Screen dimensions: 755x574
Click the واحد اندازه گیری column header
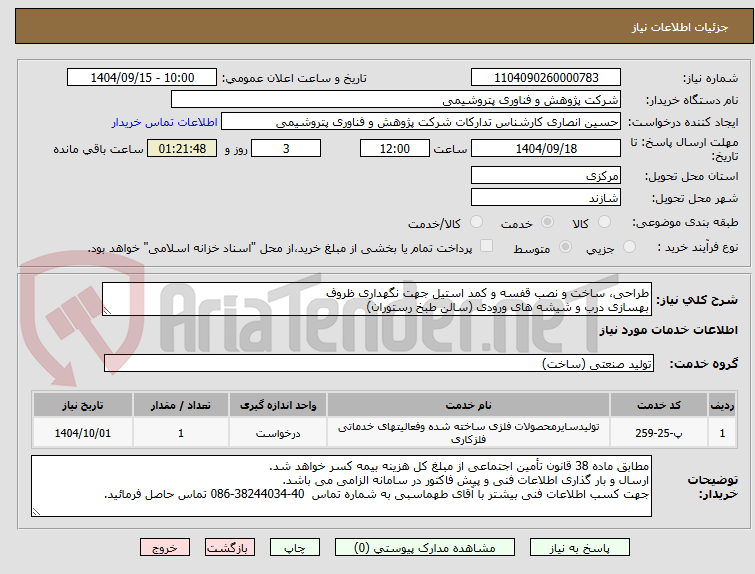click(278, 405)
